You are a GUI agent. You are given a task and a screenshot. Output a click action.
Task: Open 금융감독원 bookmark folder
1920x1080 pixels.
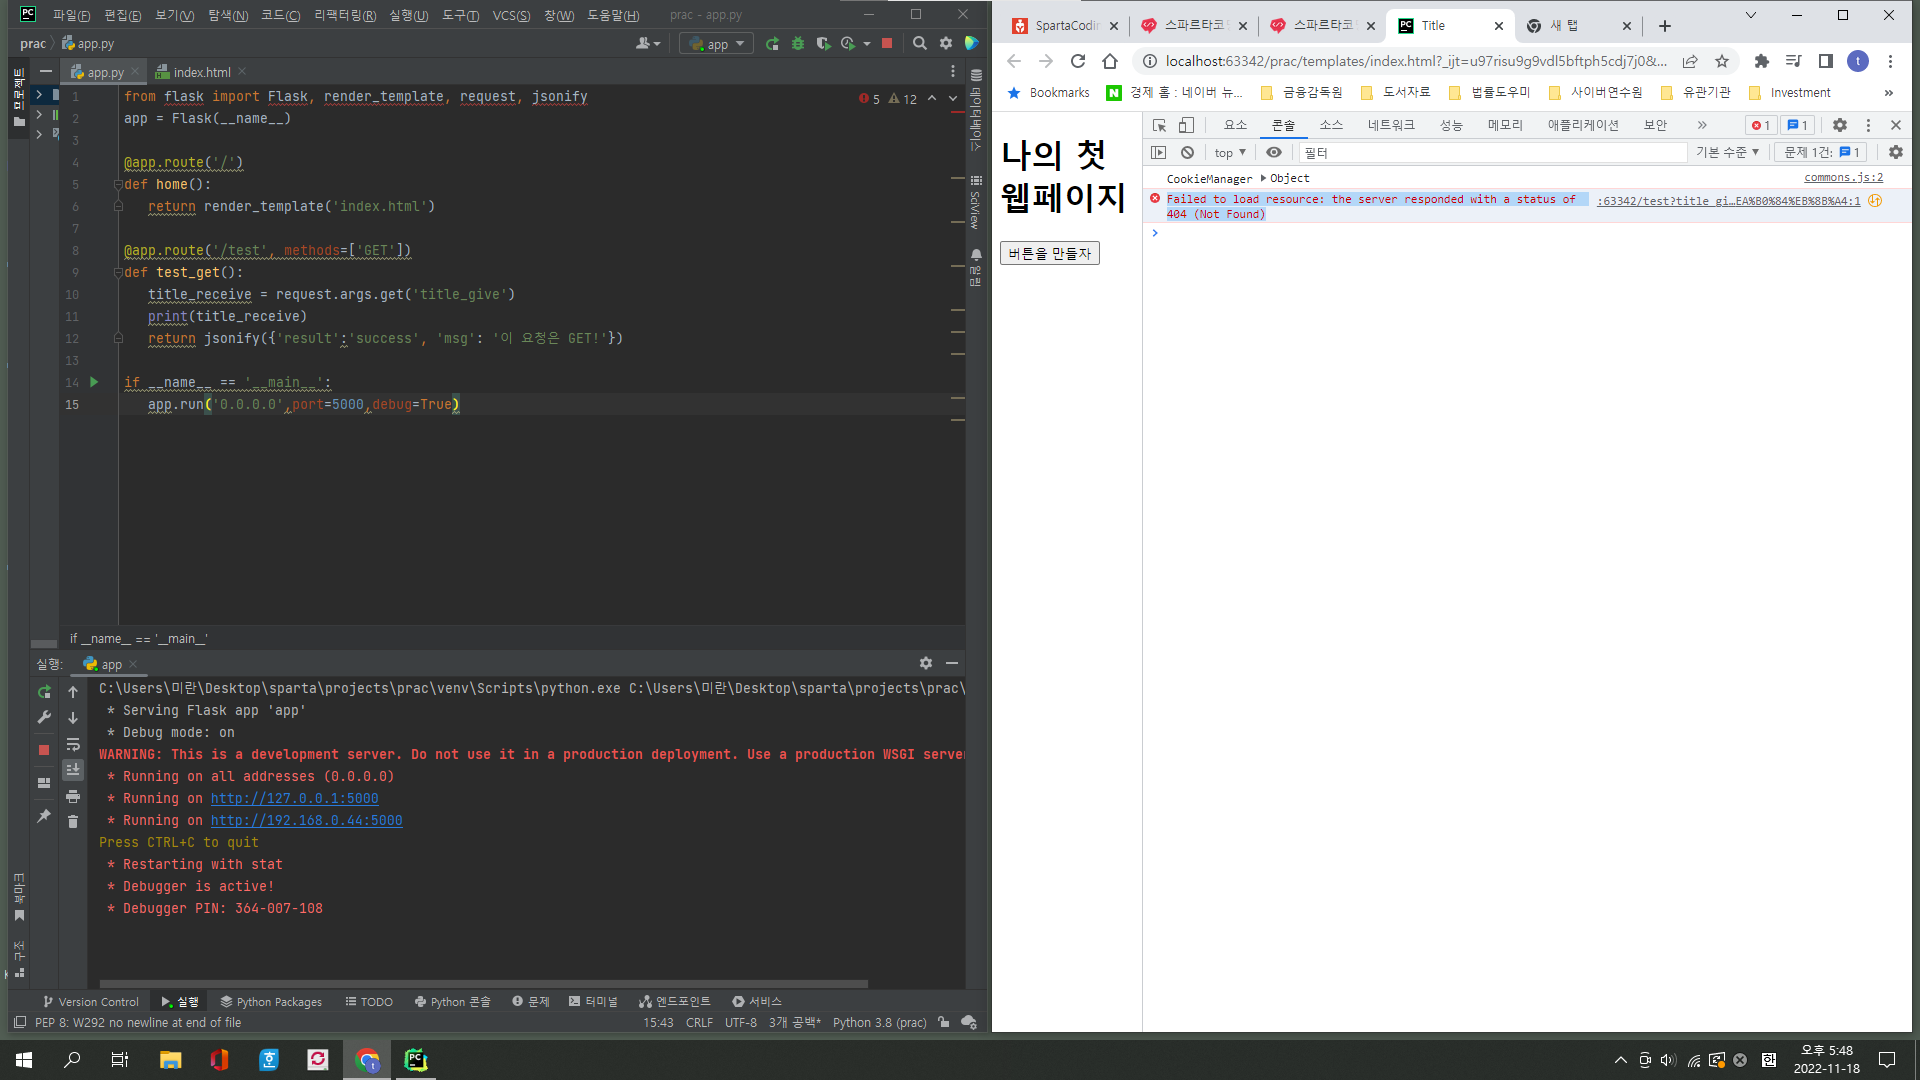(1301, 92)
